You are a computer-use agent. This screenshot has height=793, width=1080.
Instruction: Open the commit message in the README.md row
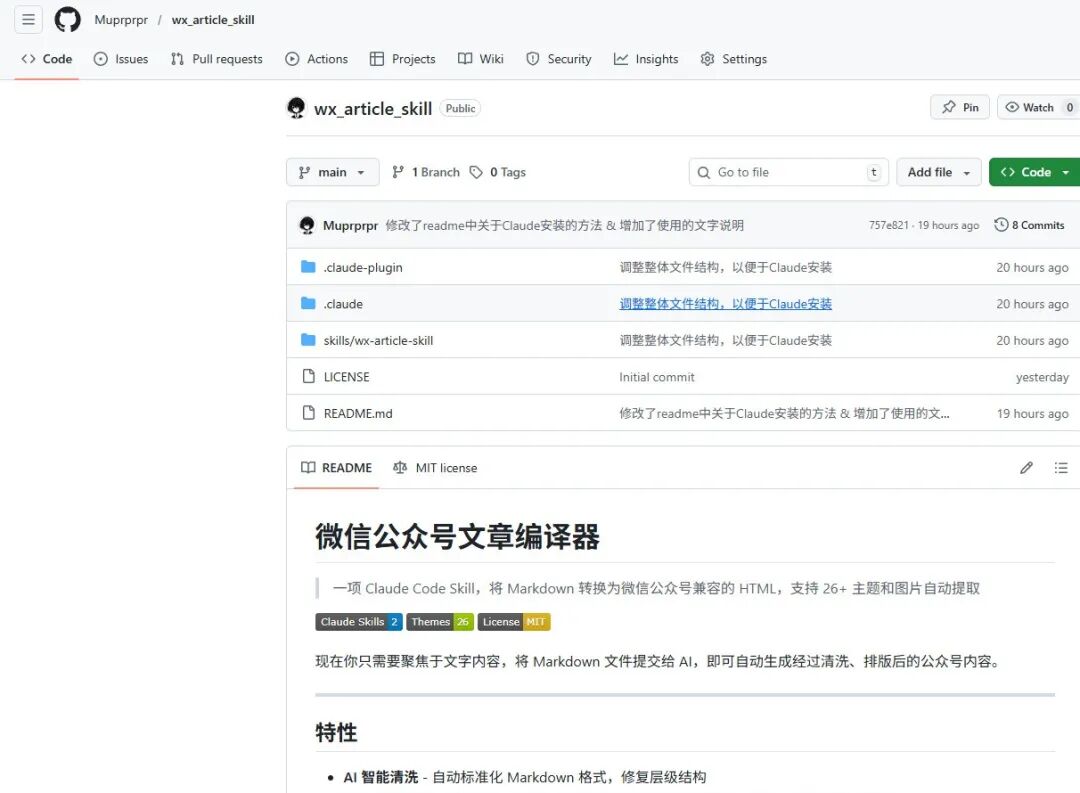[784, 413]
